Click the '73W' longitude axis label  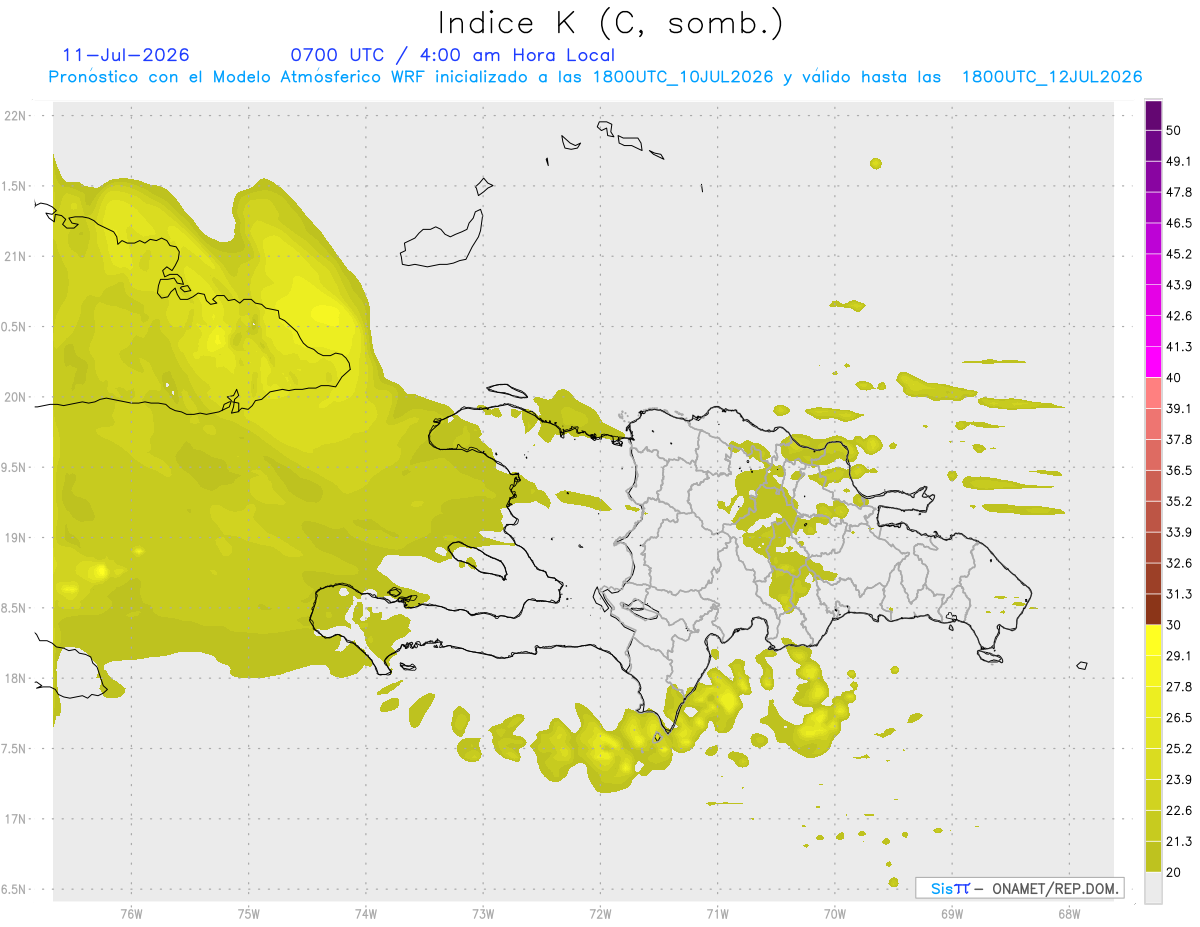(x=483, y=914)
